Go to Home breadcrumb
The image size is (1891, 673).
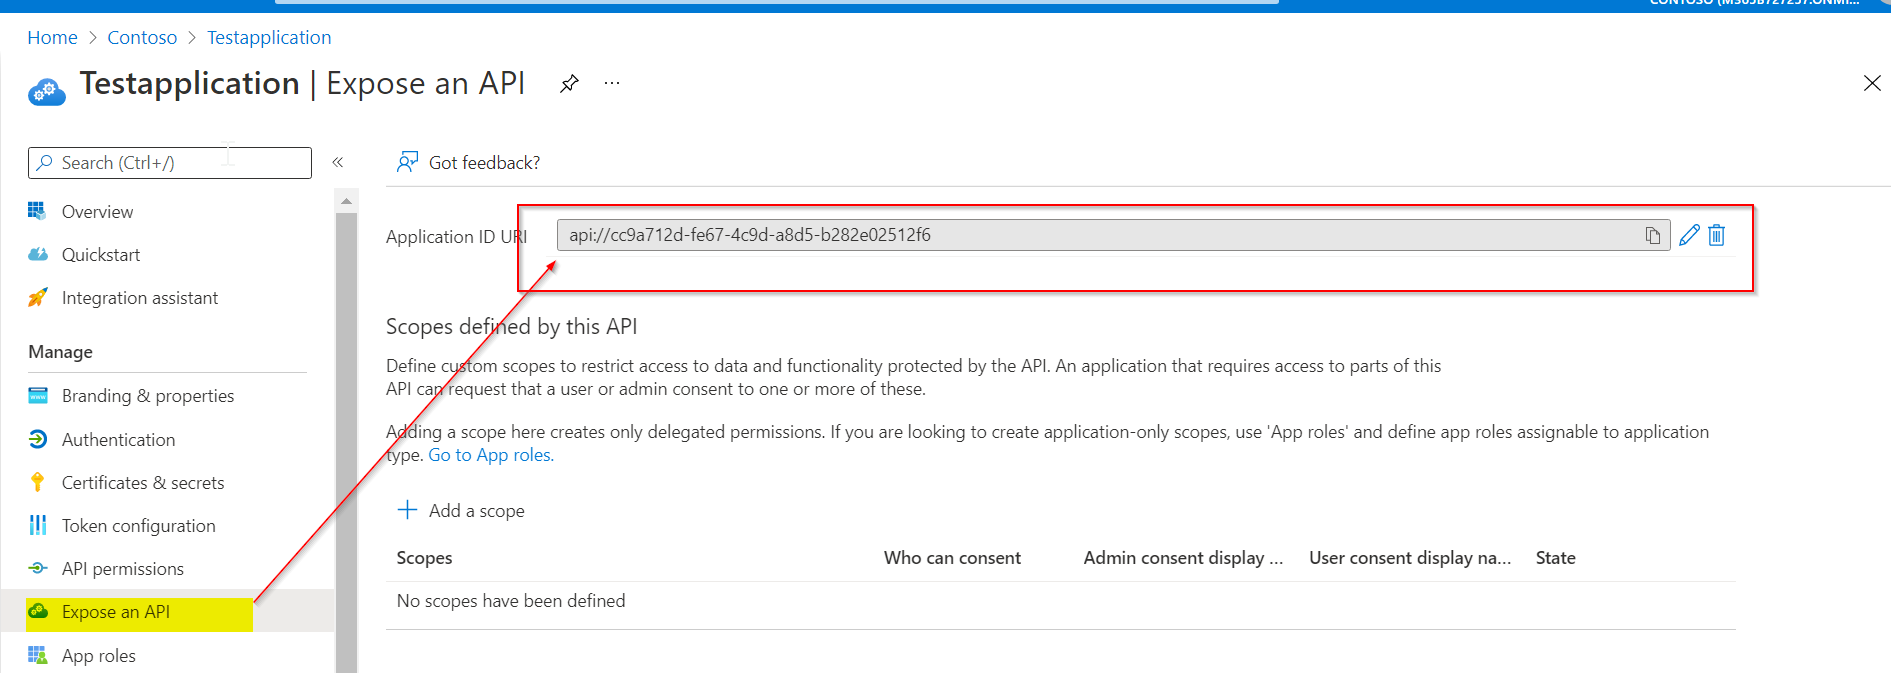52,38
